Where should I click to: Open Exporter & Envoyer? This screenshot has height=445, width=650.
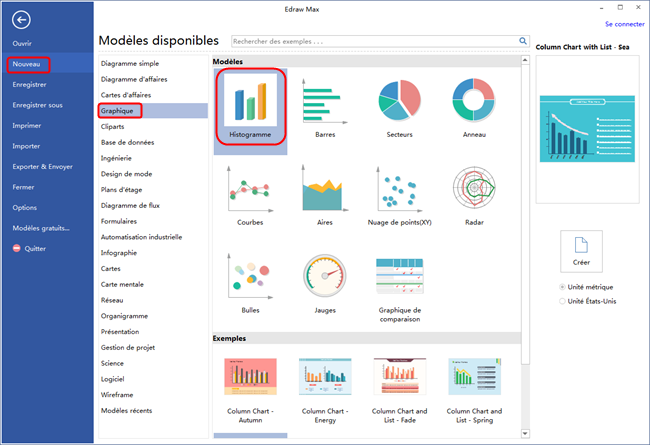click(x=42, y=167)
